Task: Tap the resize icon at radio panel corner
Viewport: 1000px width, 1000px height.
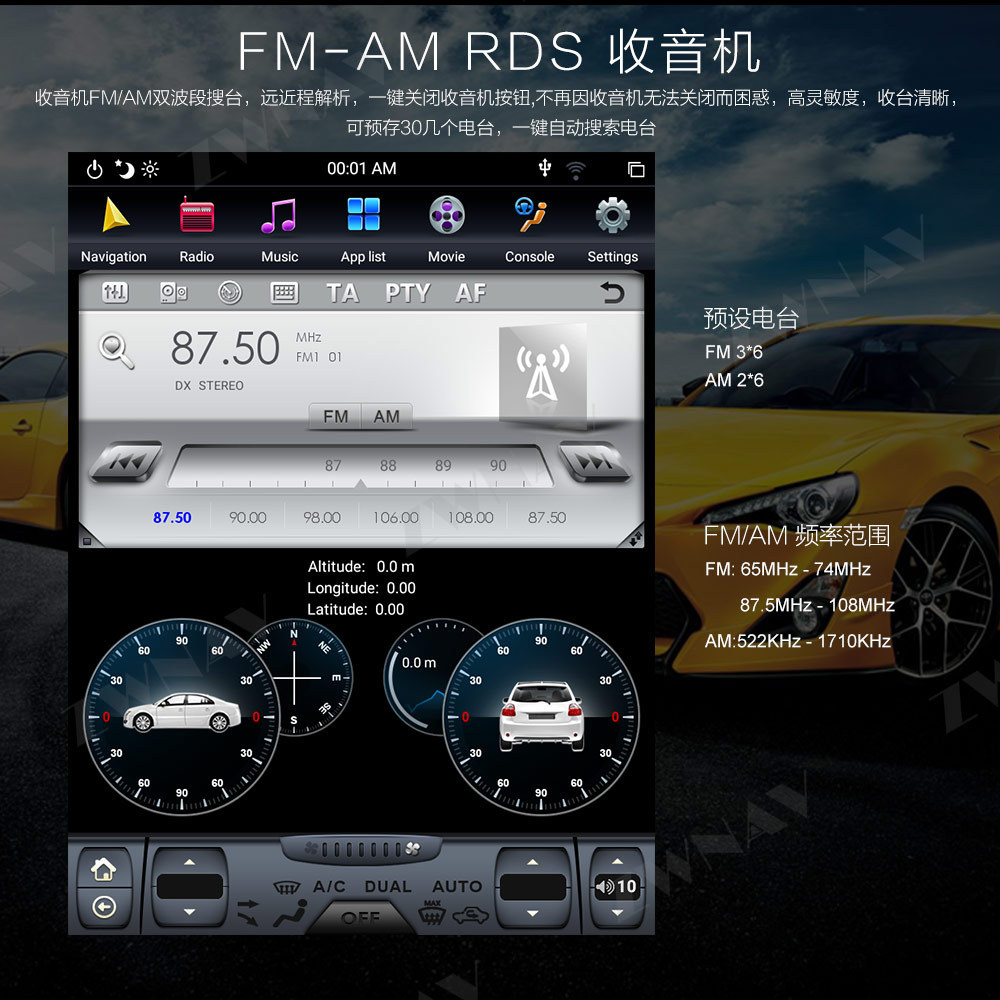Action: [x=635, y=538]
